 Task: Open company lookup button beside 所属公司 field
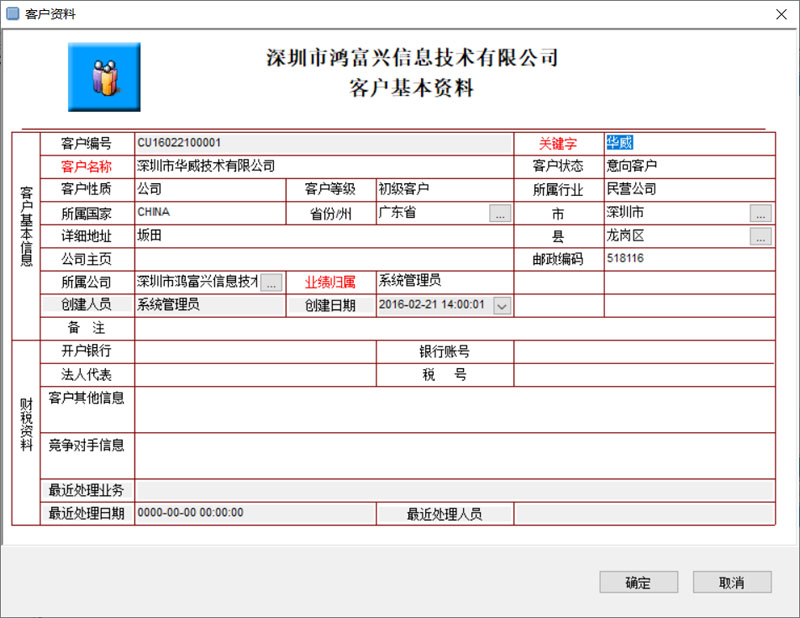tap(271, 282)
